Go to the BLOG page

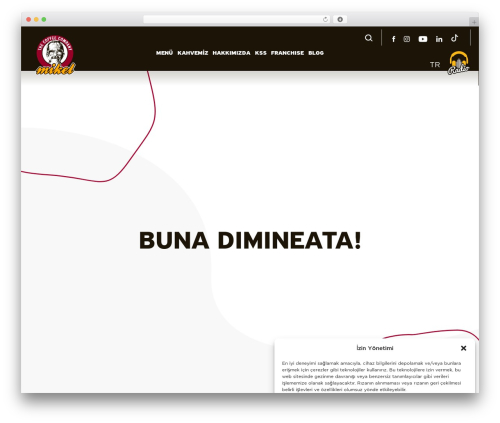[316, 53]
